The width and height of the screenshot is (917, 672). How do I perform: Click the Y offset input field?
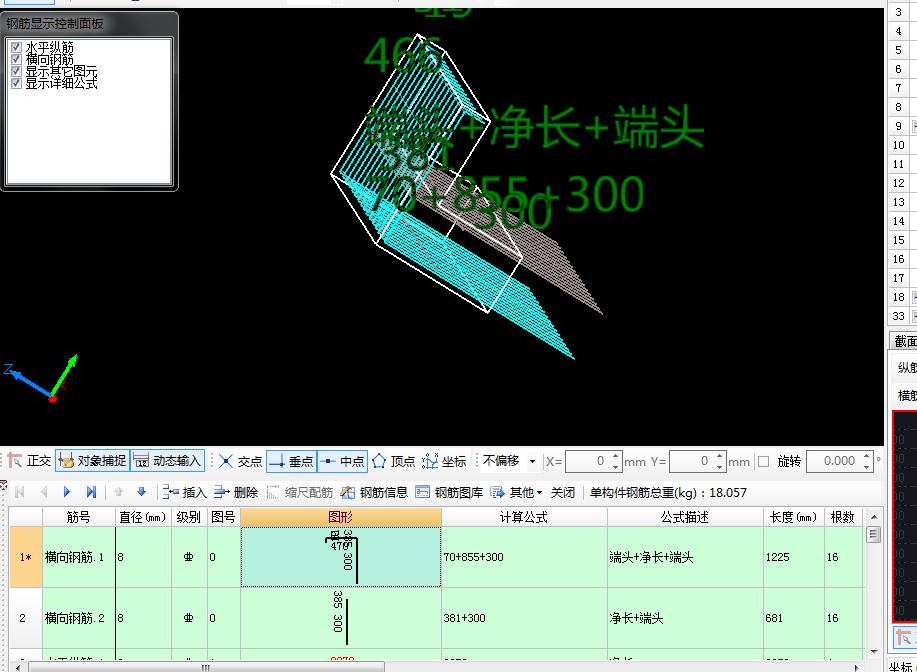point(692,461)
